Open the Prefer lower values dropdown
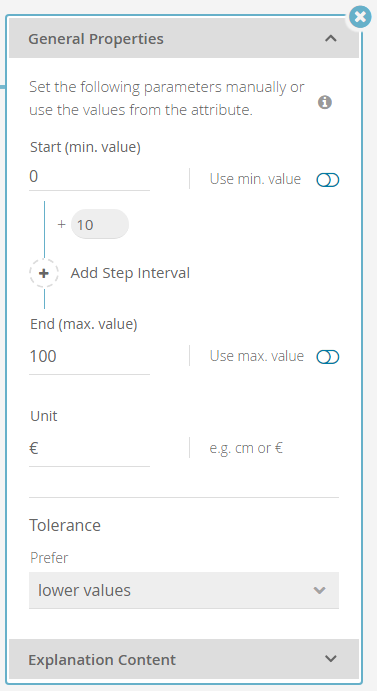 tap(184, 591)
